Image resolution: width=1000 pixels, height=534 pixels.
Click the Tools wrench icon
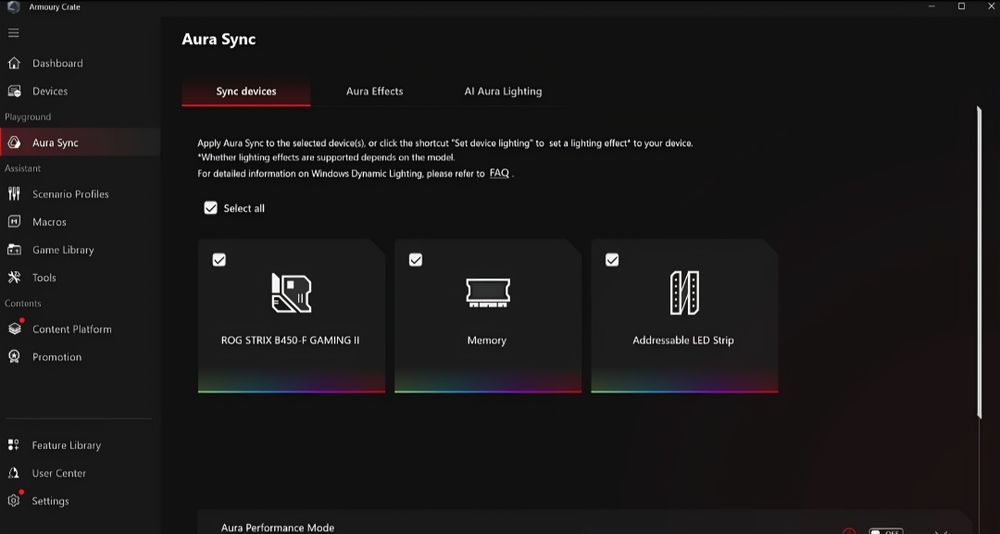[14, 278]
